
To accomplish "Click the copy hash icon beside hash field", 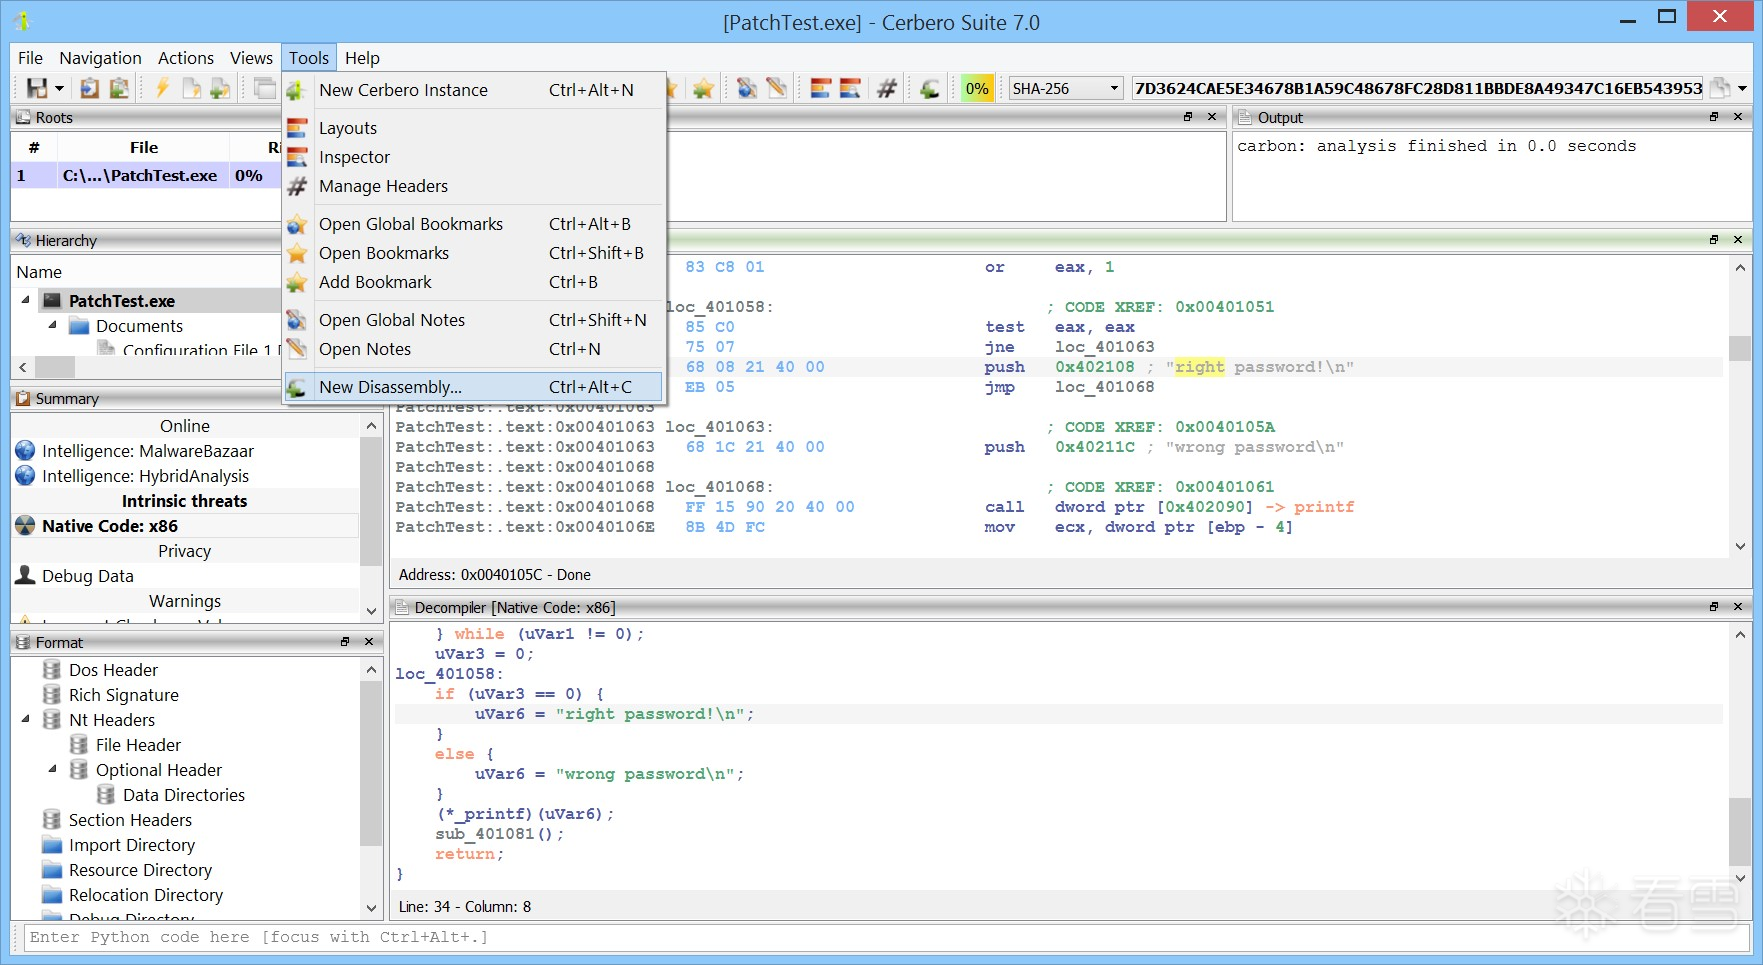I will pos(1719,89).
